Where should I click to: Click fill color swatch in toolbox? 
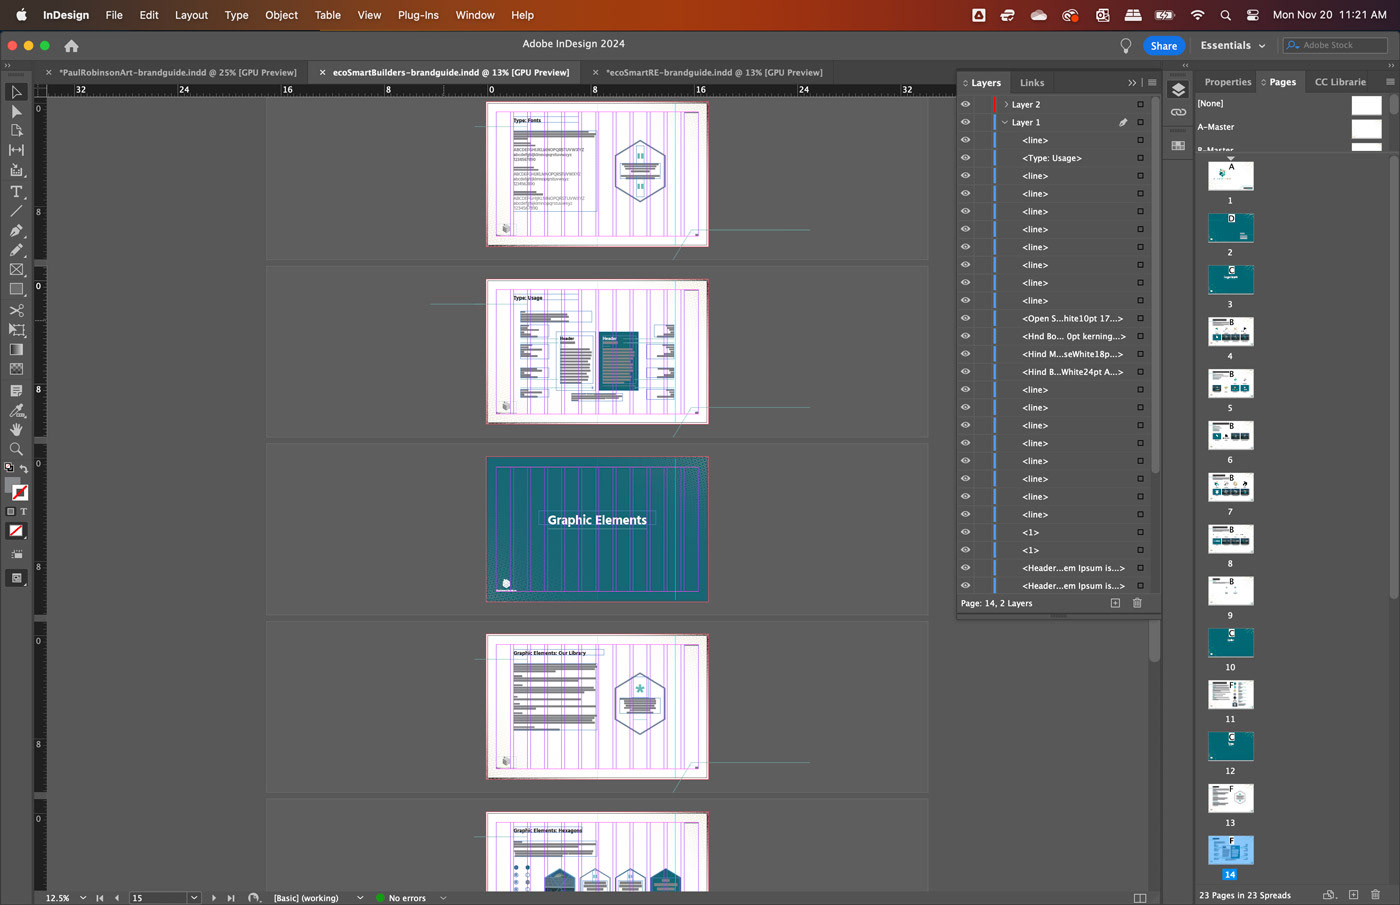pos(13,486)
